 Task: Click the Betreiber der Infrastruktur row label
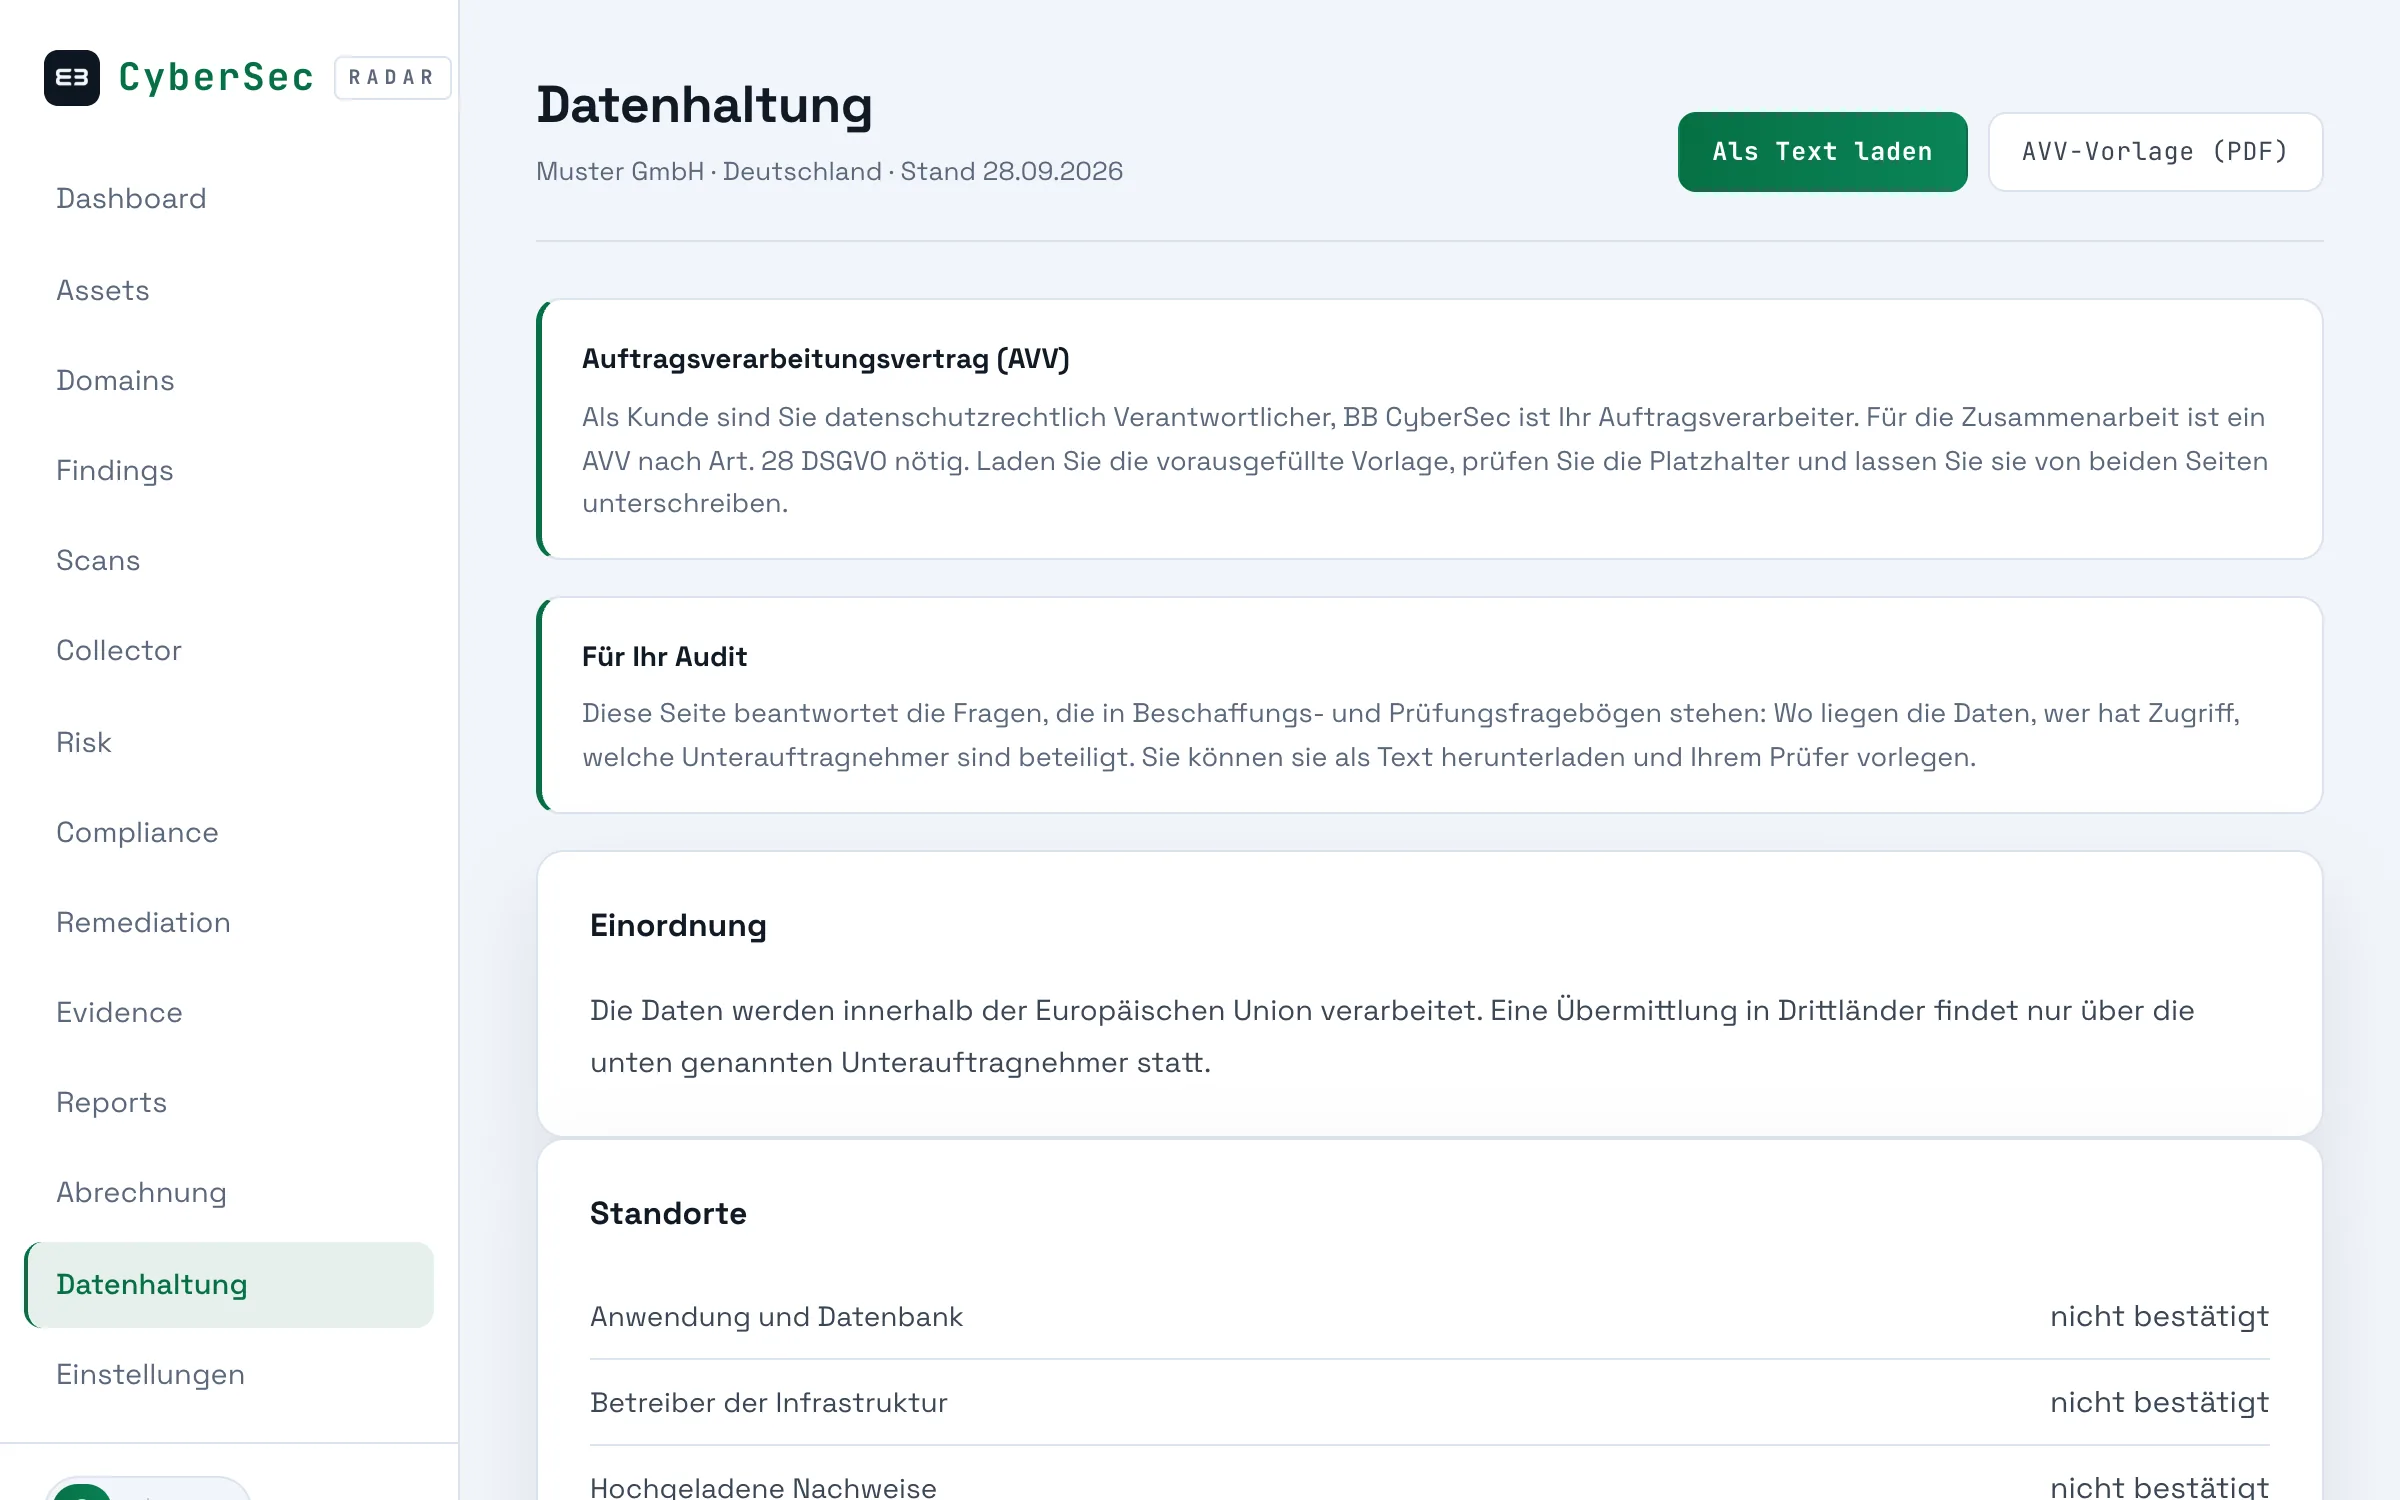(768, 1403)
